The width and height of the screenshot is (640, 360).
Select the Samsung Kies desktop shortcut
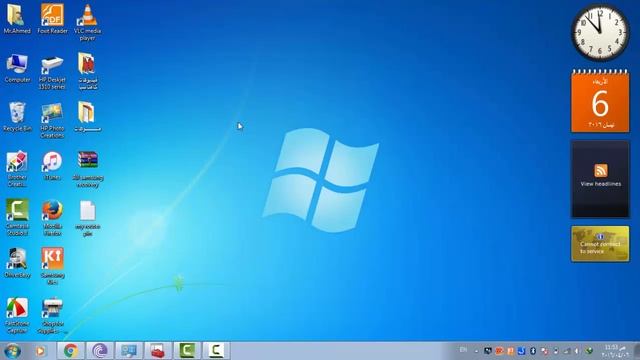[52, 266]
